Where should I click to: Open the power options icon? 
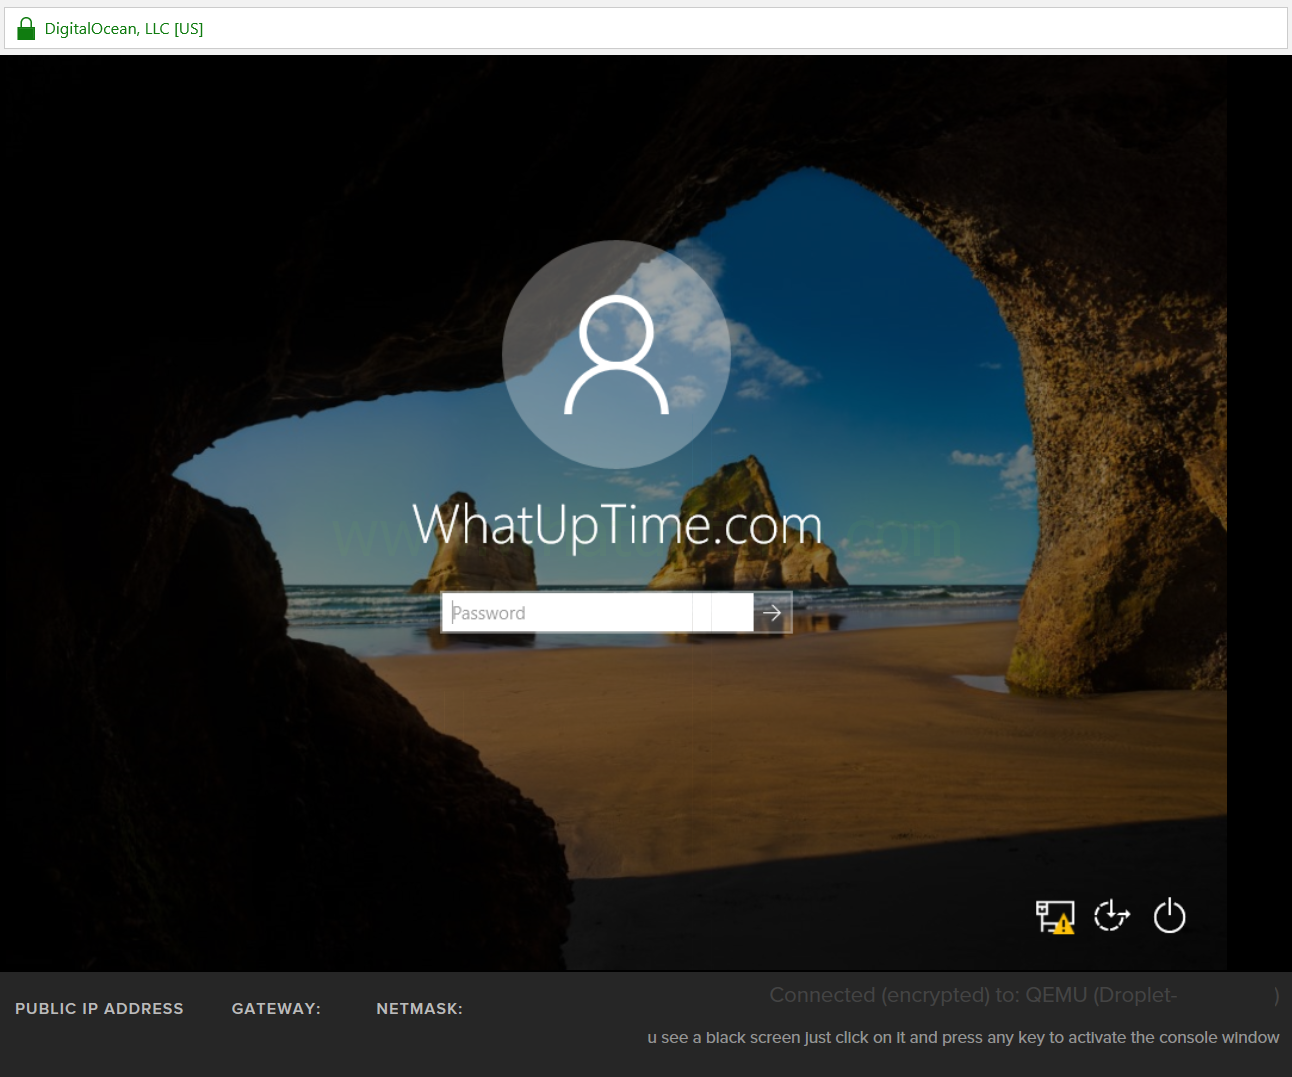1169,915
